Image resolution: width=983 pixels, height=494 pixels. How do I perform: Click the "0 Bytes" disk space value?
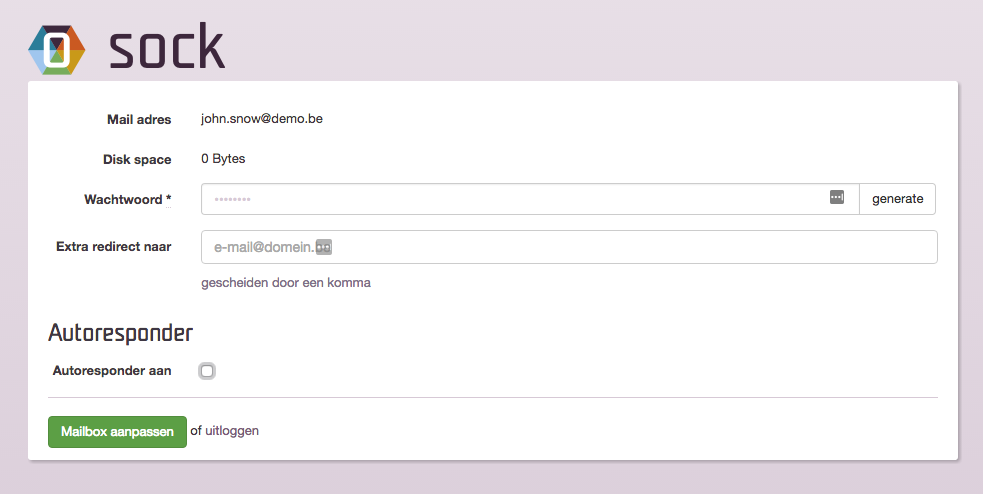coord(223,159)
